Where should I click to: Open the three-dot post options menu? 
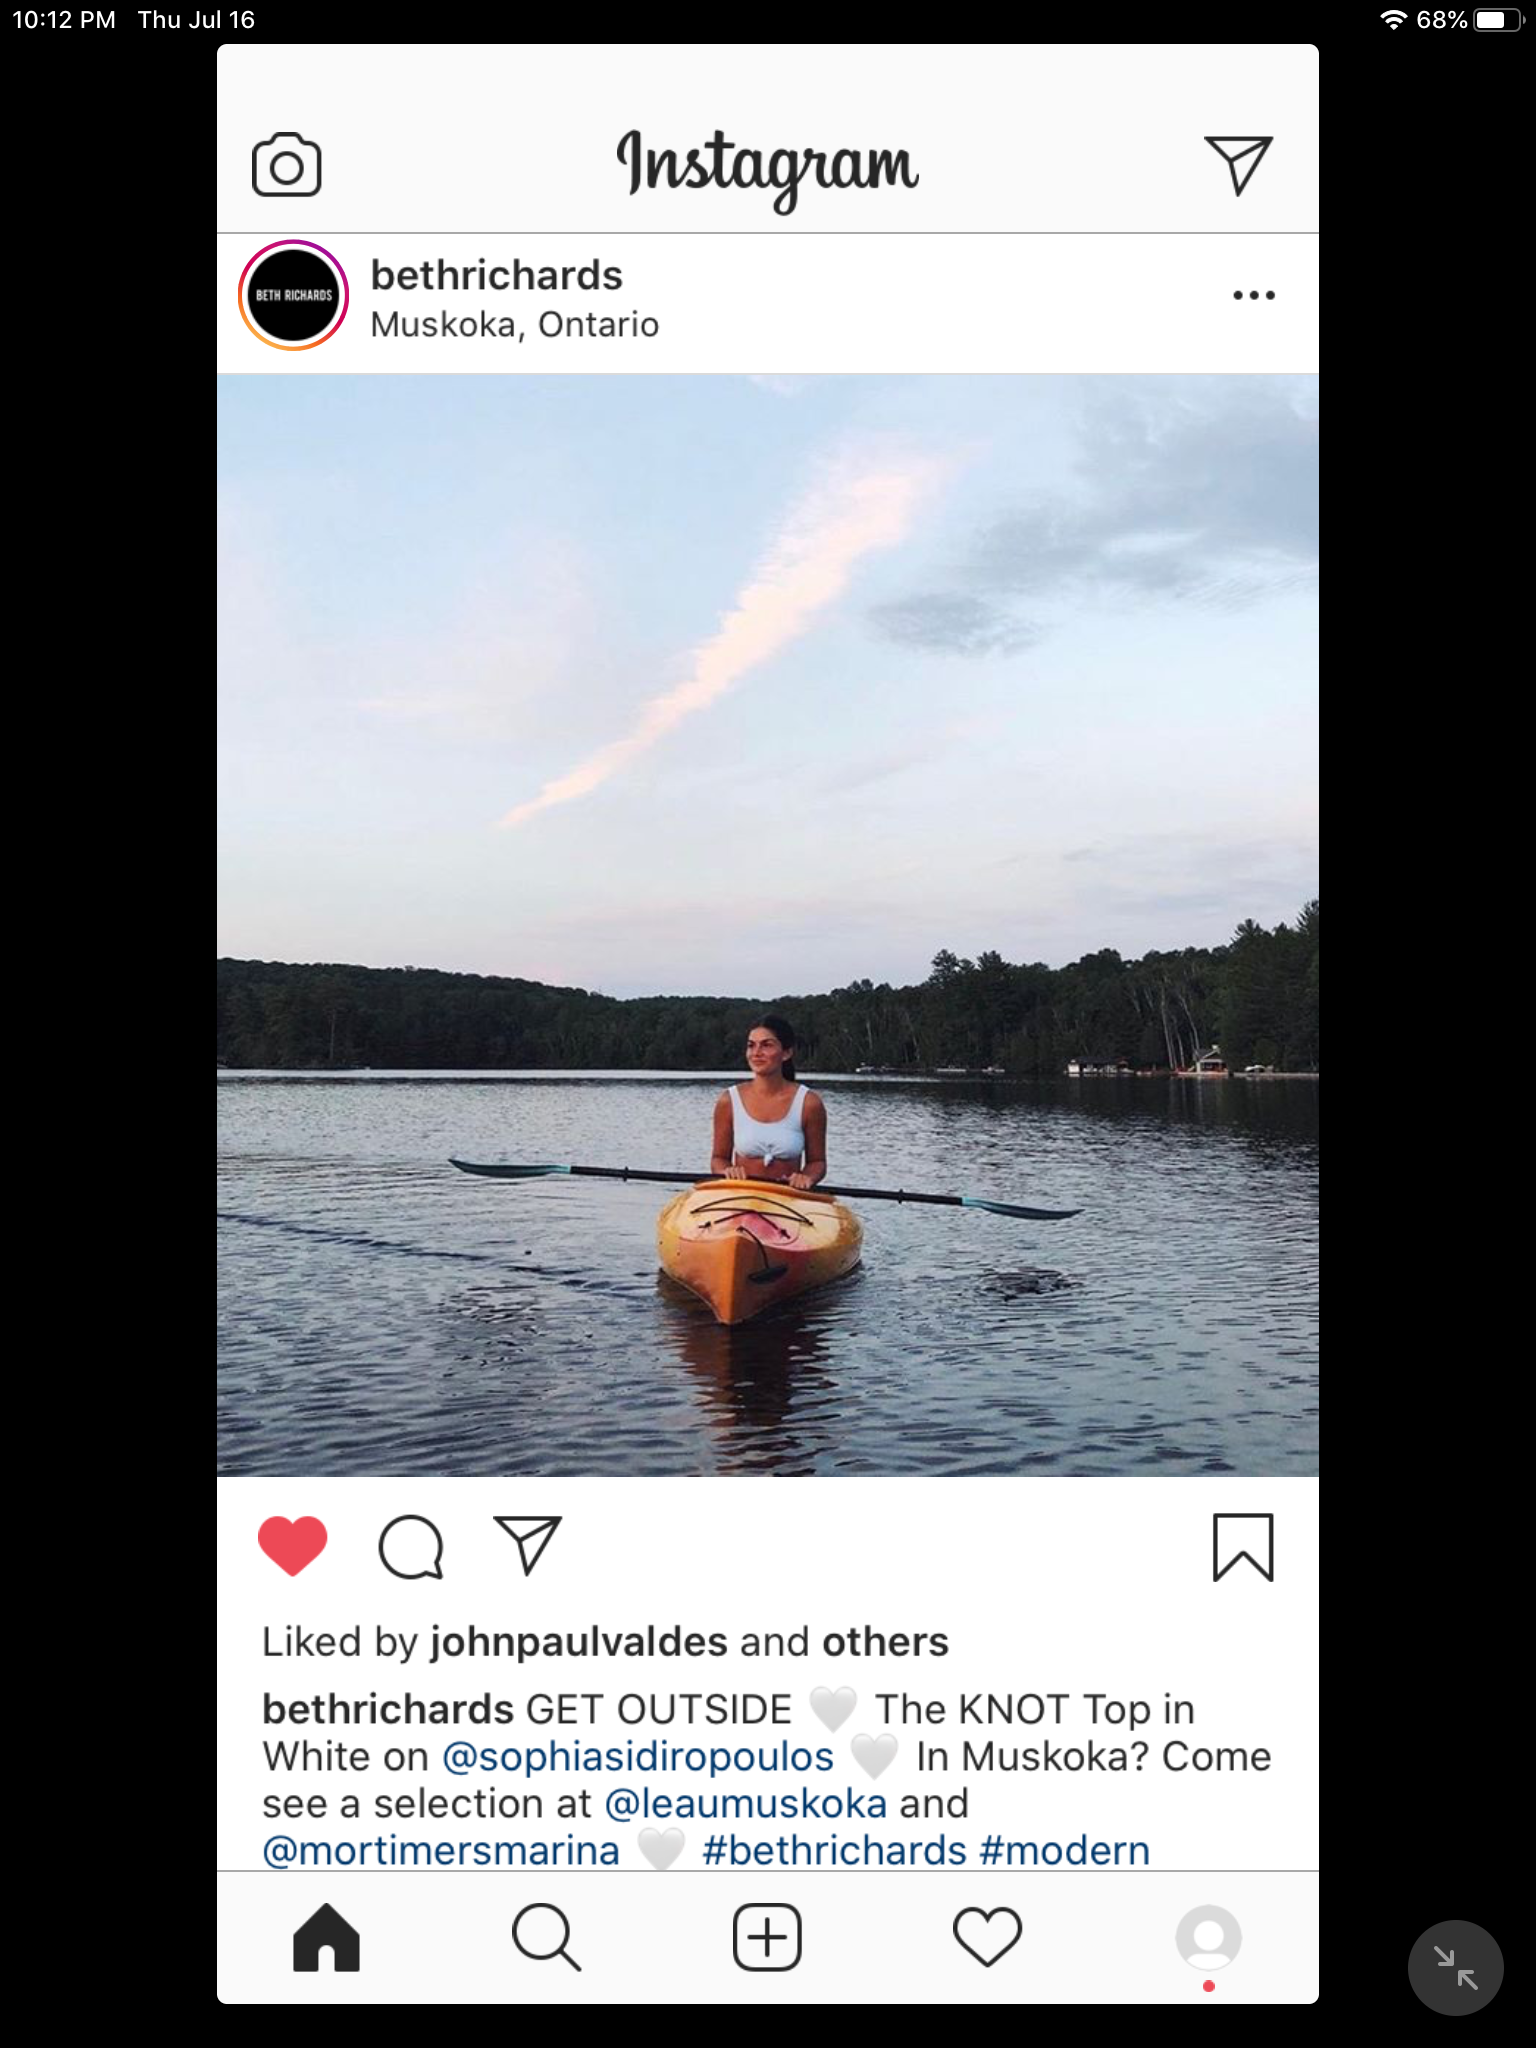pos(1254,295)
